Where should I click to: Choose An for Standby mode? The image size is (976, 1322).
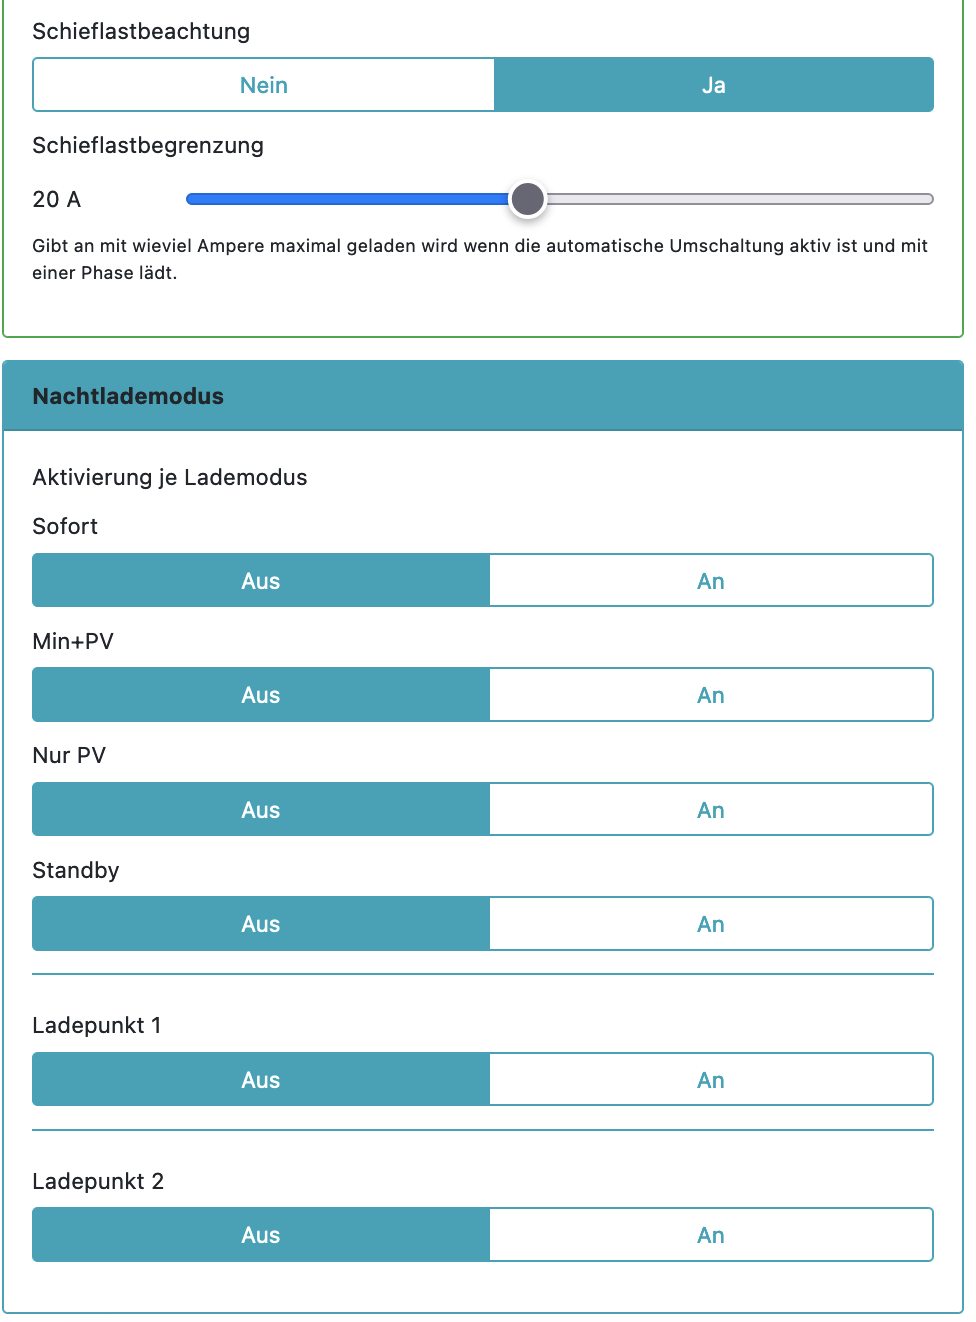click(x=711, y=924)
